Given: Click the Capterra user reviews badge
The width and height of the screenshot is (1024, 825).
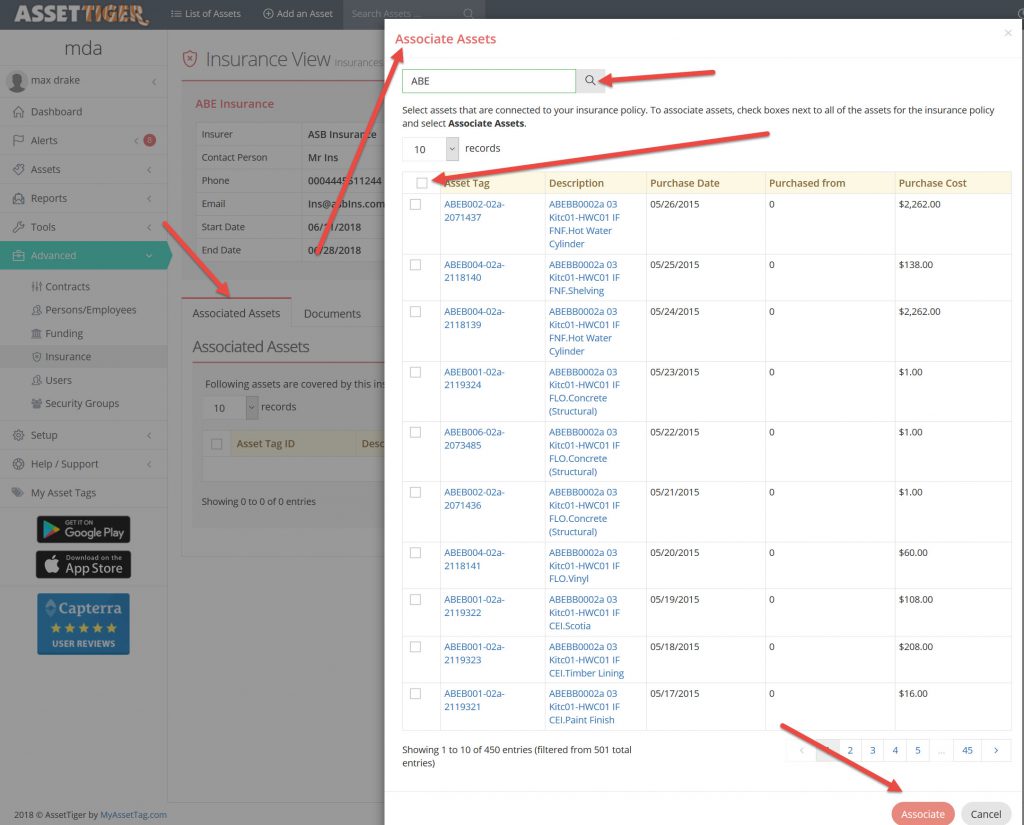Looking at the screenshot, I should [83, 624].
